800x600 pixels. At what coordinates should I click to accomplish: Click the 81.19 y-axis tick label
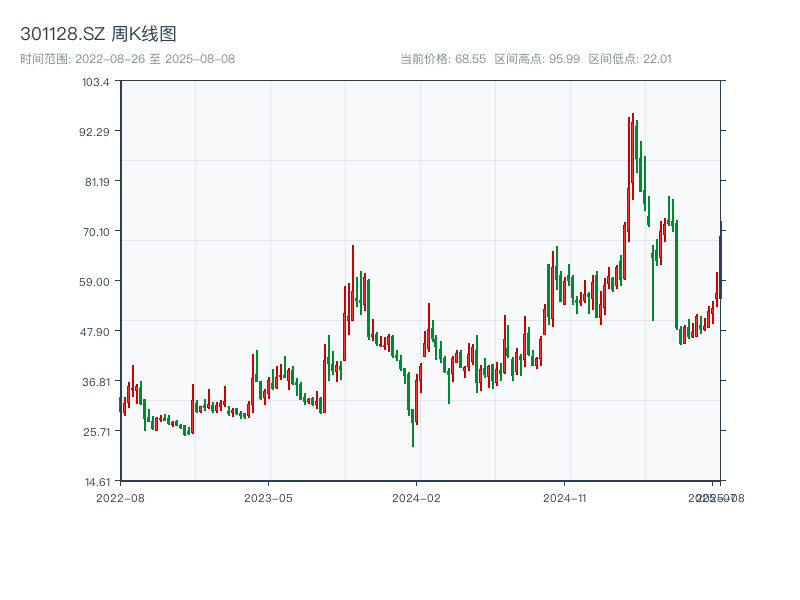coord(96,181)
